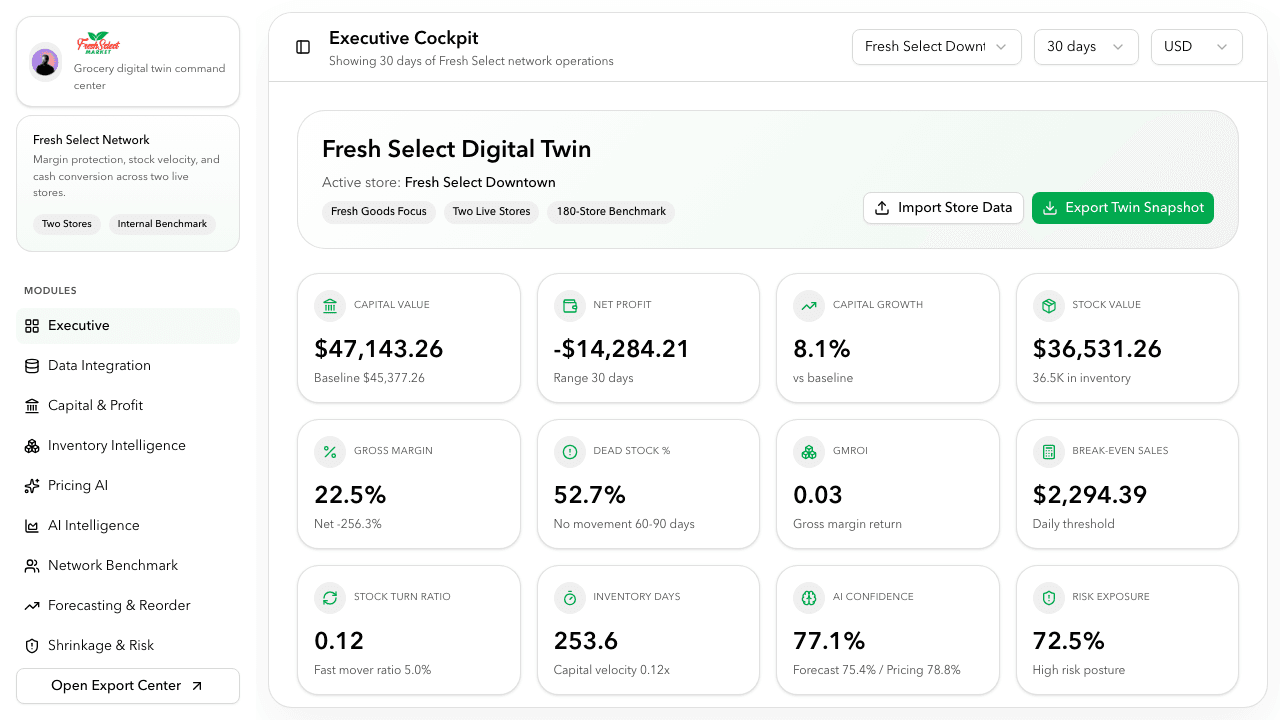Click the Shrinkage & Risk shield icon
The width and height of the screenshot is (1280, 720).
31,645
